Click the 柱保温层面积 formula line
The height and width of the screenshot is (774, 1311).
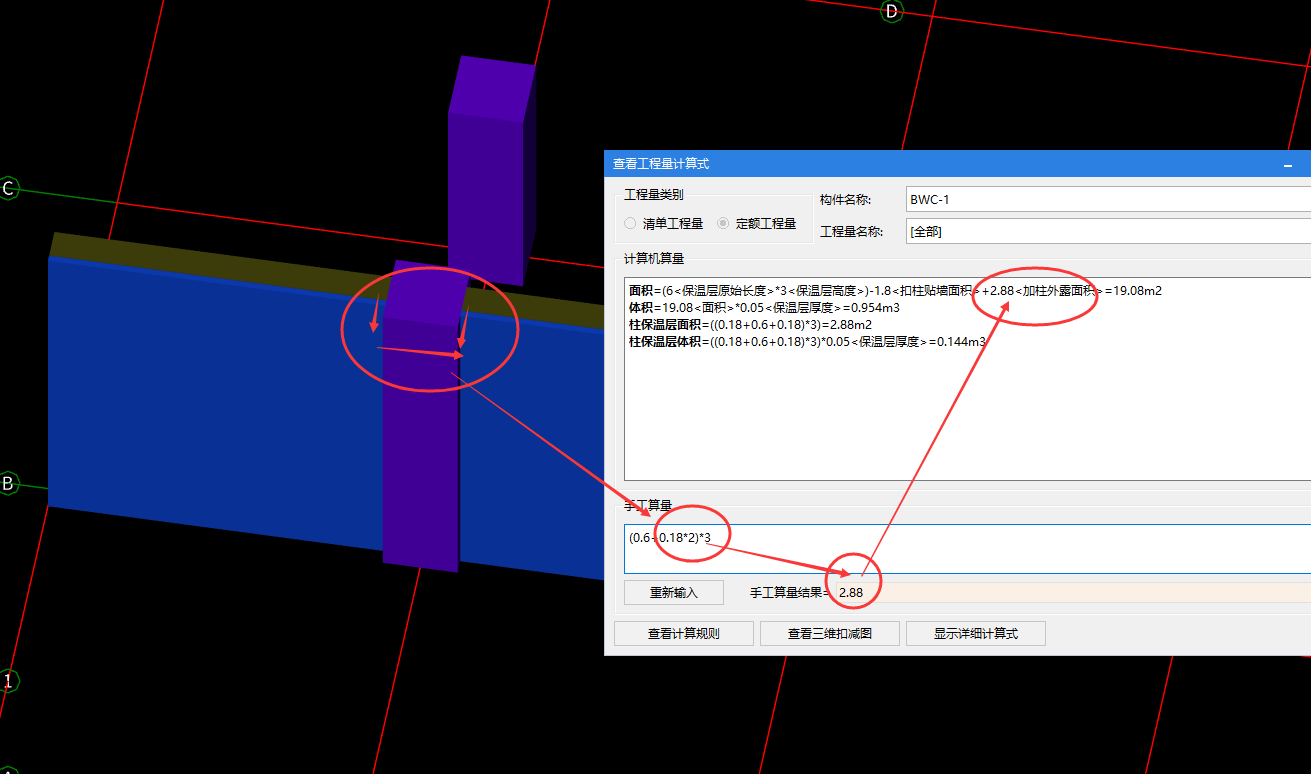click(750, 325)
